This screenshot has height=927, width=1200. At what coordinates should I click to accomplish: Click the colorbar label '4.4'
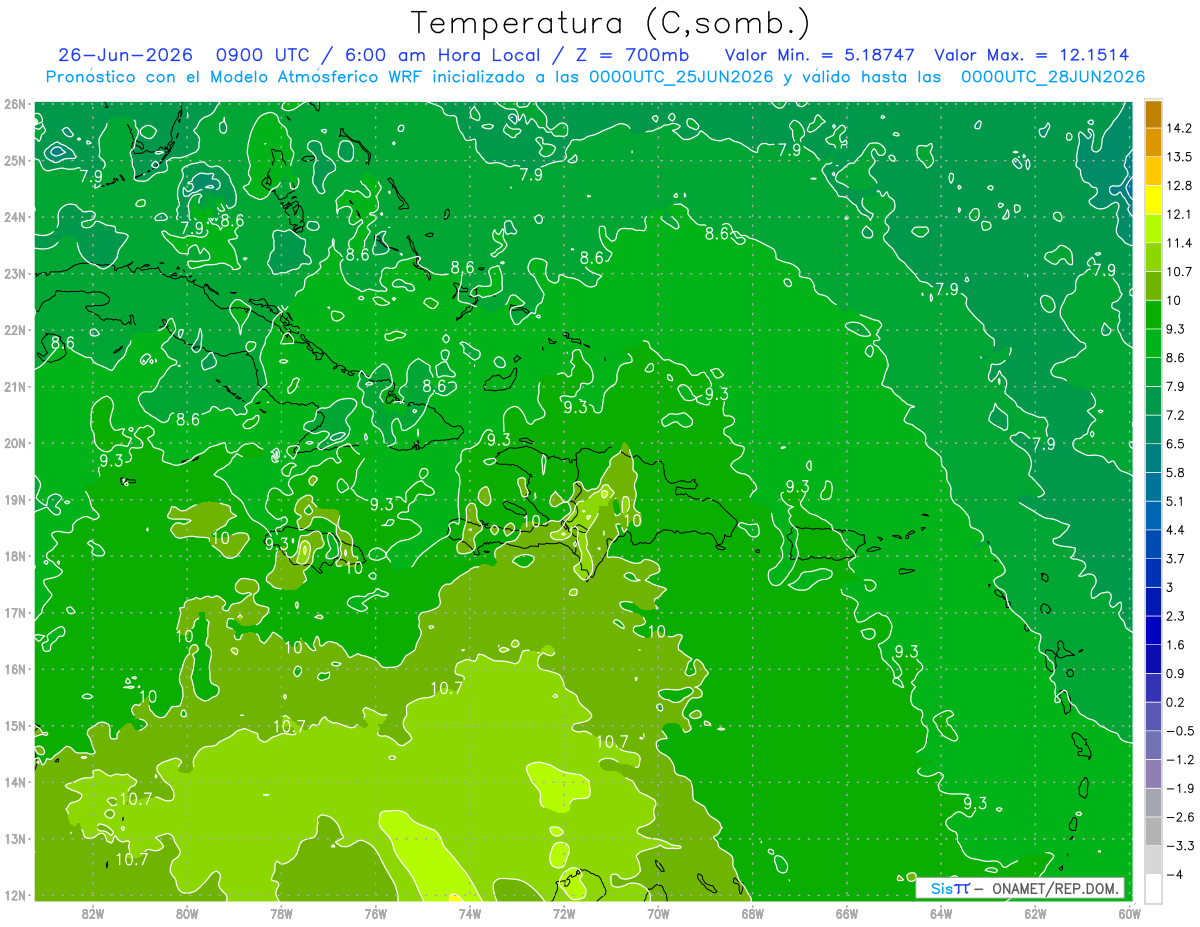(x=1177, y=530)
